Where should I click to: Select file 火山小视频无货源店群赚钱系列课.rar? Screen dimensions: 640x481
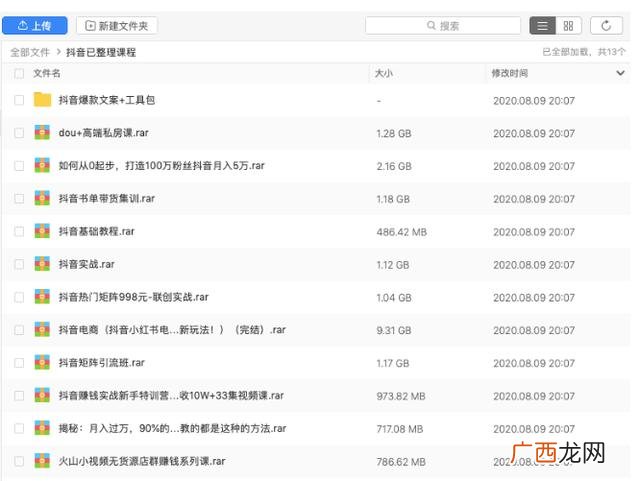point(142,461)
